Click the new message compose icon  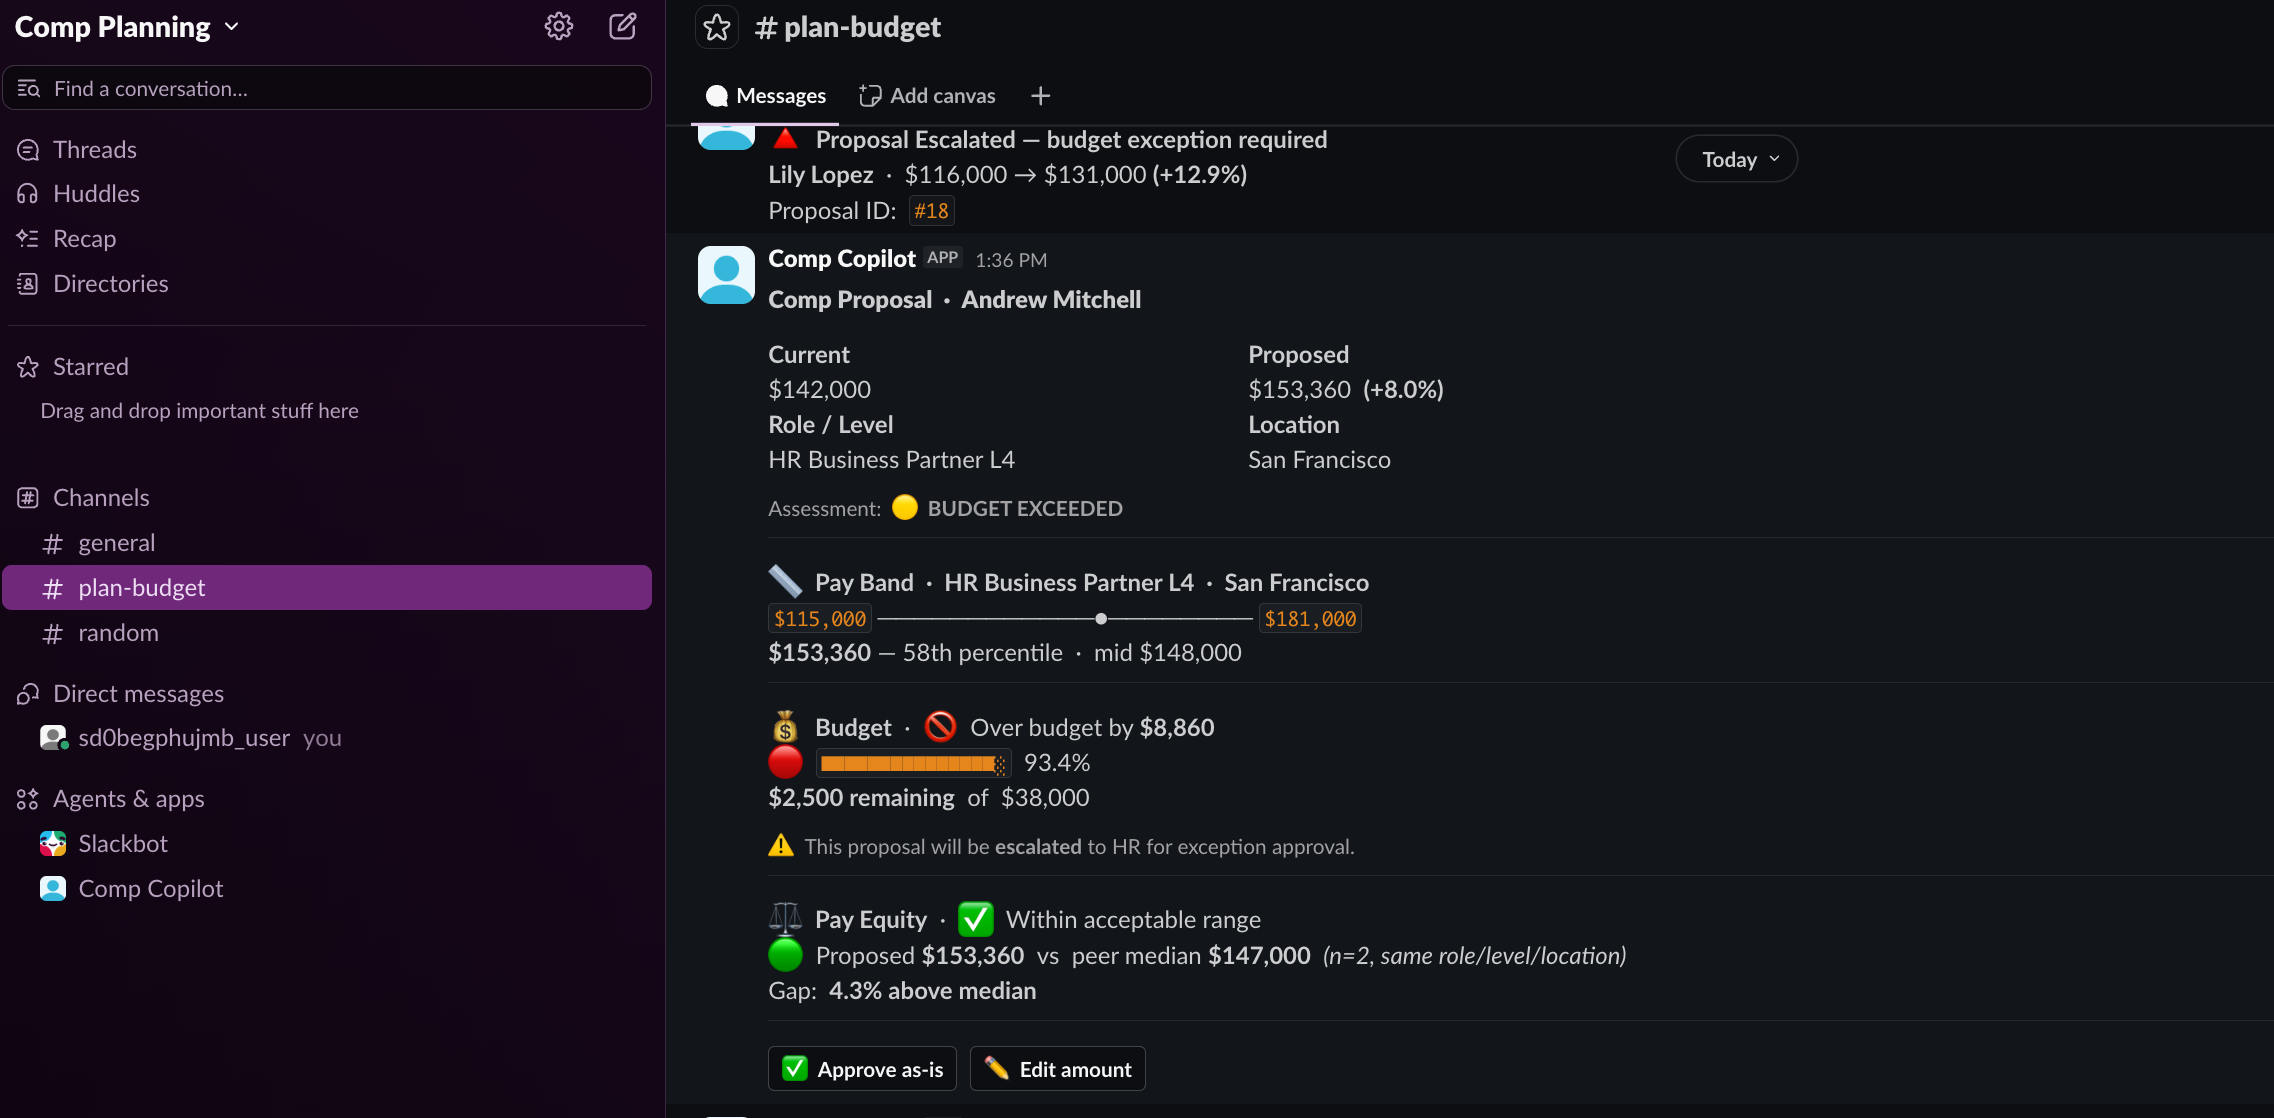623,26
